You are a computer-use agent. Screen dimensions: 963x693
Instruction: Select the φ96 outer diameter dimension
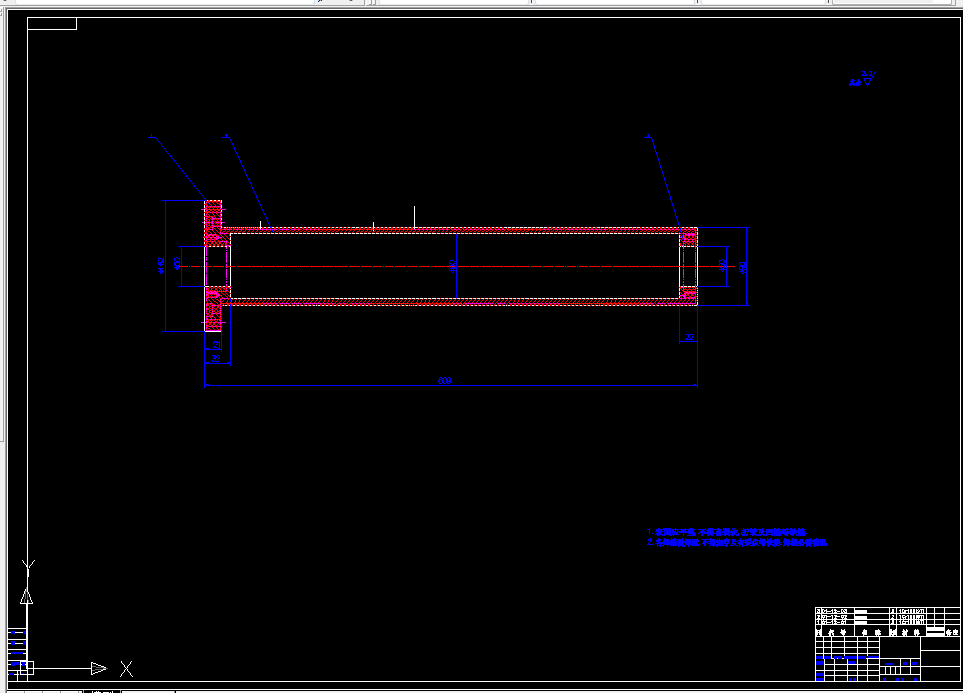(743, 267)
